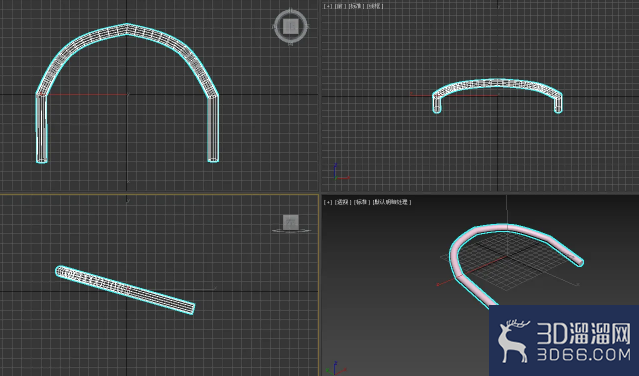This screenshot has width=639, height=376.
Task: Select the slanted tube in the bottom-left viewport
Action: [125, 290]
